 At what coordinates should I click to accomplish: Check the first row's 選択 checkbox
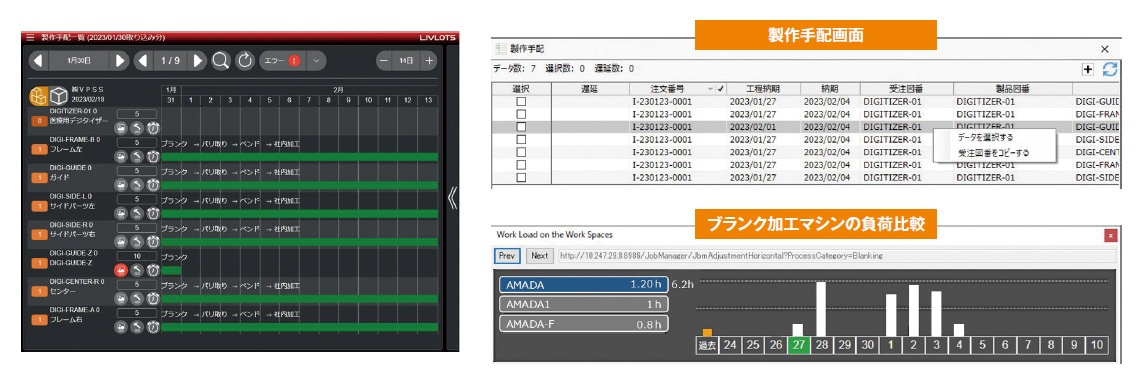(x=521, y=102)
